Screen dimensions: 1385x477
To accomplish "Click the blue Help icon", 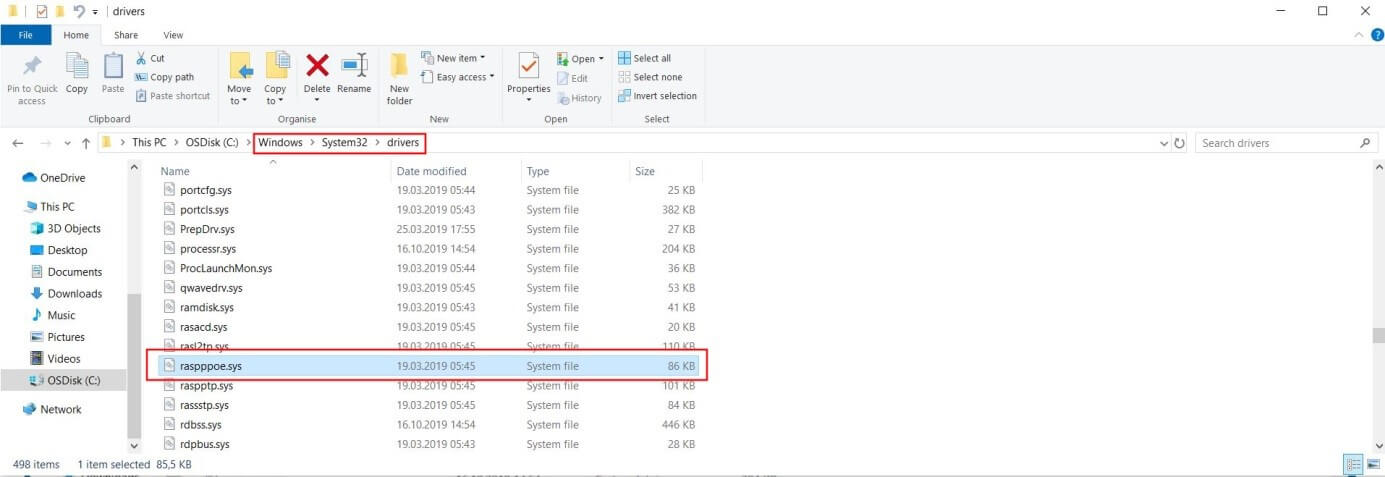I will pos(1377,35).
